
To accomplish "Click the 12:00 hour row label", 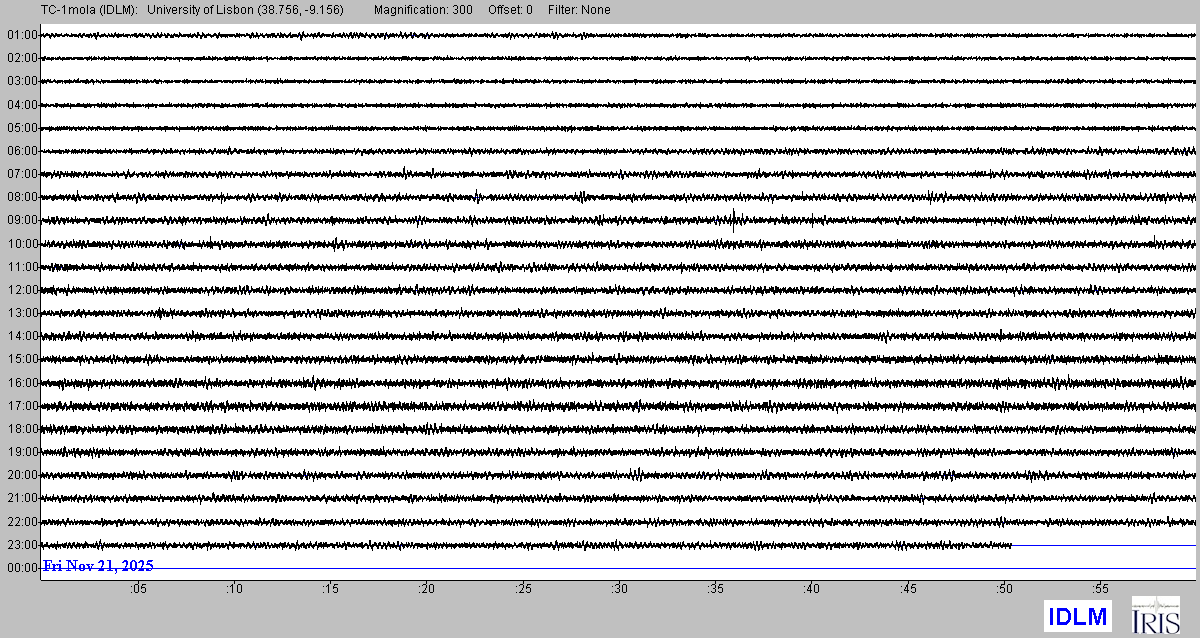I will (21, 290).
